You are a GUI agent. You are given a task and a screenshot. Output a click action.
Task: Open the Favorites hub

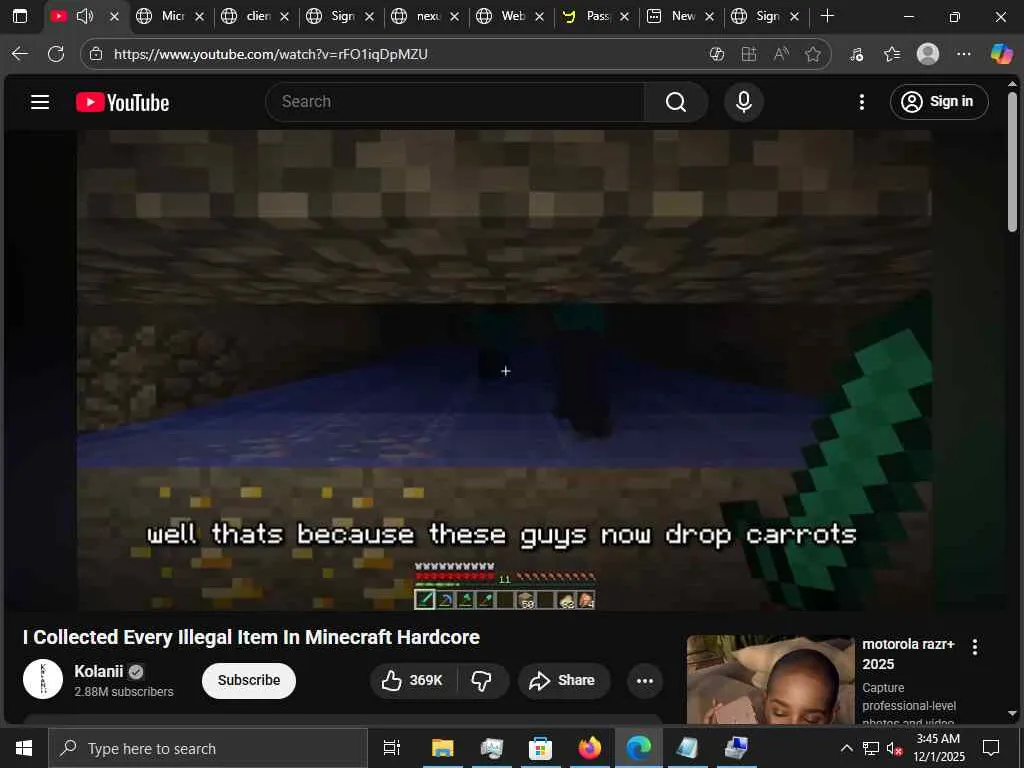click(x=892, y=54)
